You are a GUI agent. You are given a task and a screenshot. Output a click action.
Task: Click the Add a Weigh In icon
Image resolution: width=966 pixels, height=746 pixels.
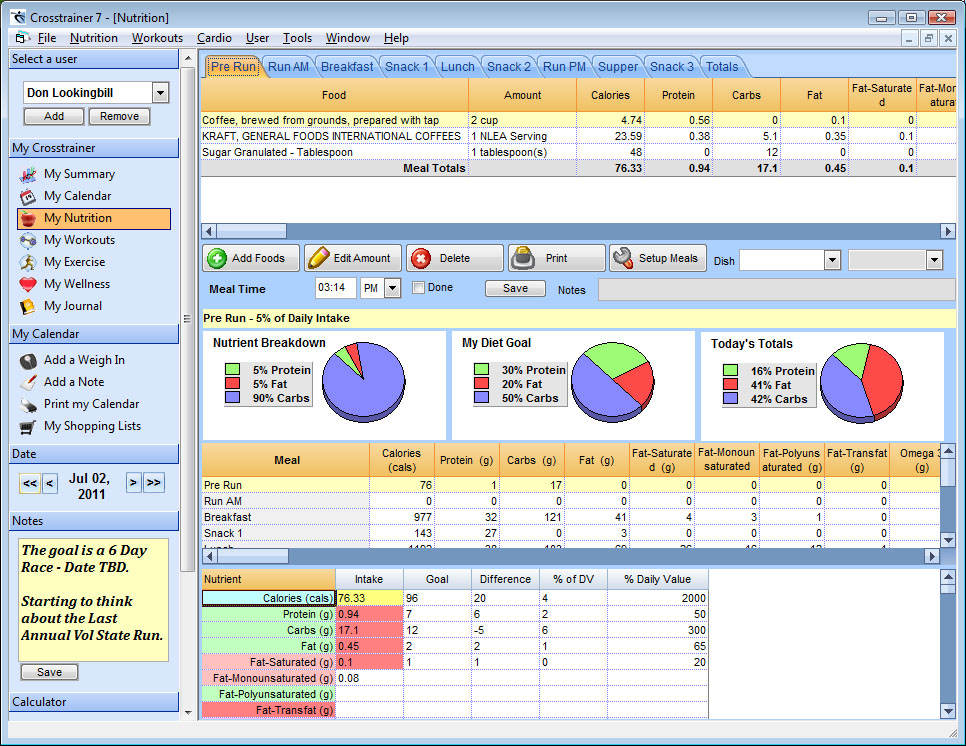28,360
